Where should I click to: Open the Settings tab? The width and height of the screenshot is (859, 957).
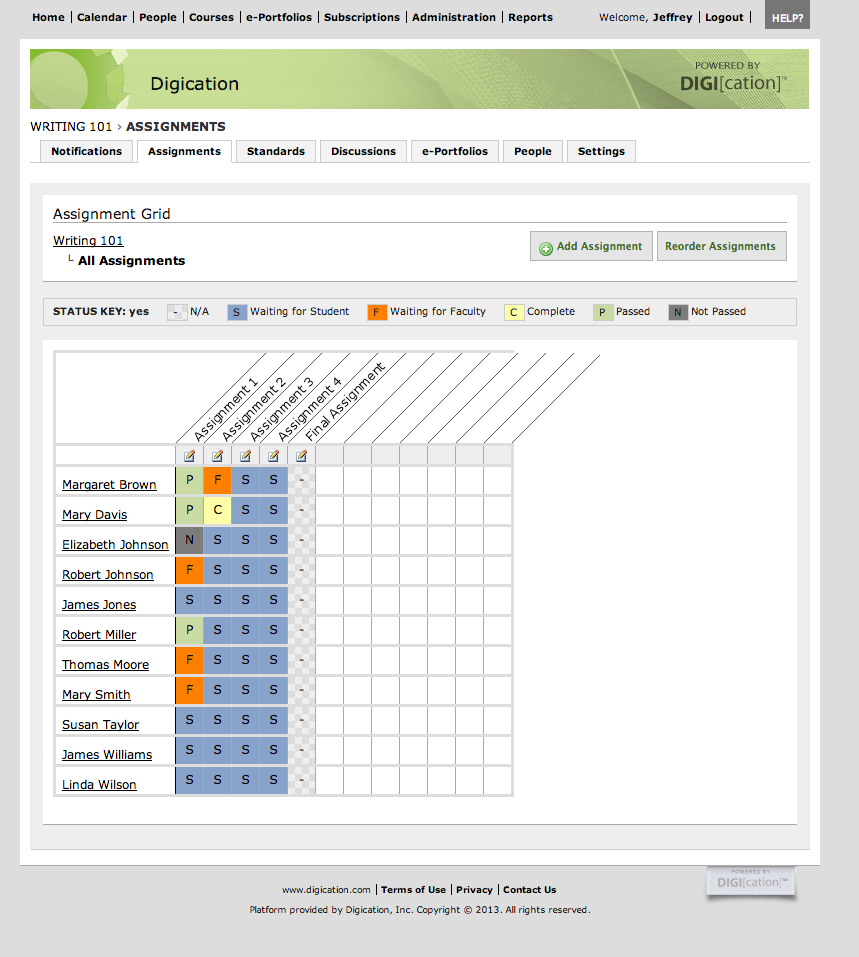pos(600,151)
